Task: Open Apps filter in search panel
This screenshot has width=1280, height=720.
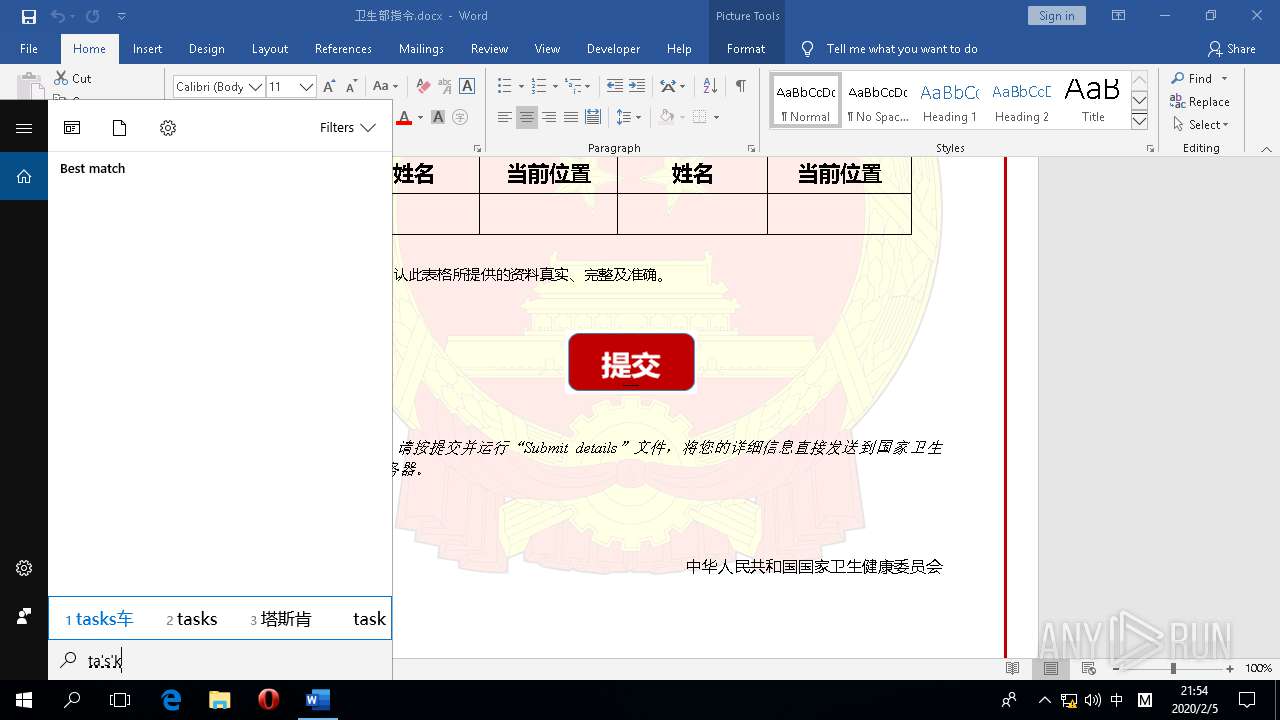Action: pos(72,128)
